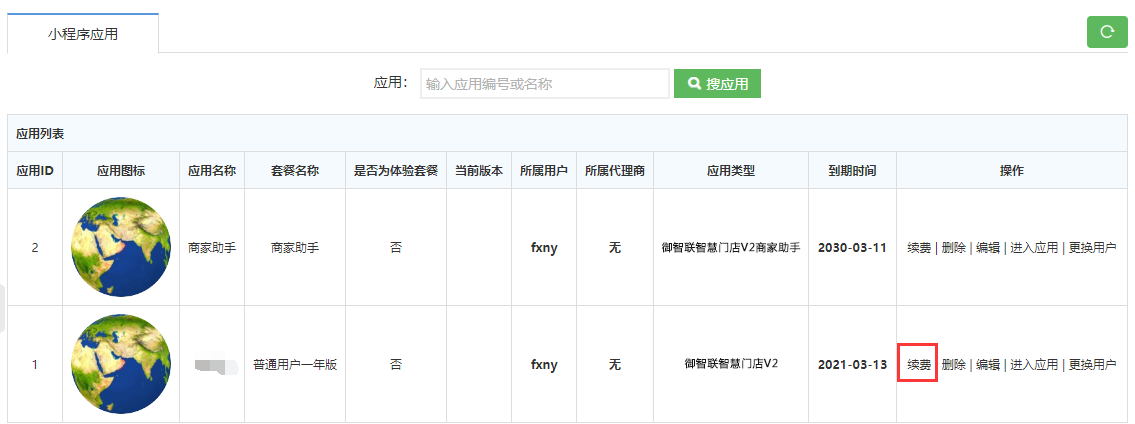Click 编辑 for the 商家助手 app
Image resolution: width=1135 pixels, height=424 pixels.
(988, 248)
